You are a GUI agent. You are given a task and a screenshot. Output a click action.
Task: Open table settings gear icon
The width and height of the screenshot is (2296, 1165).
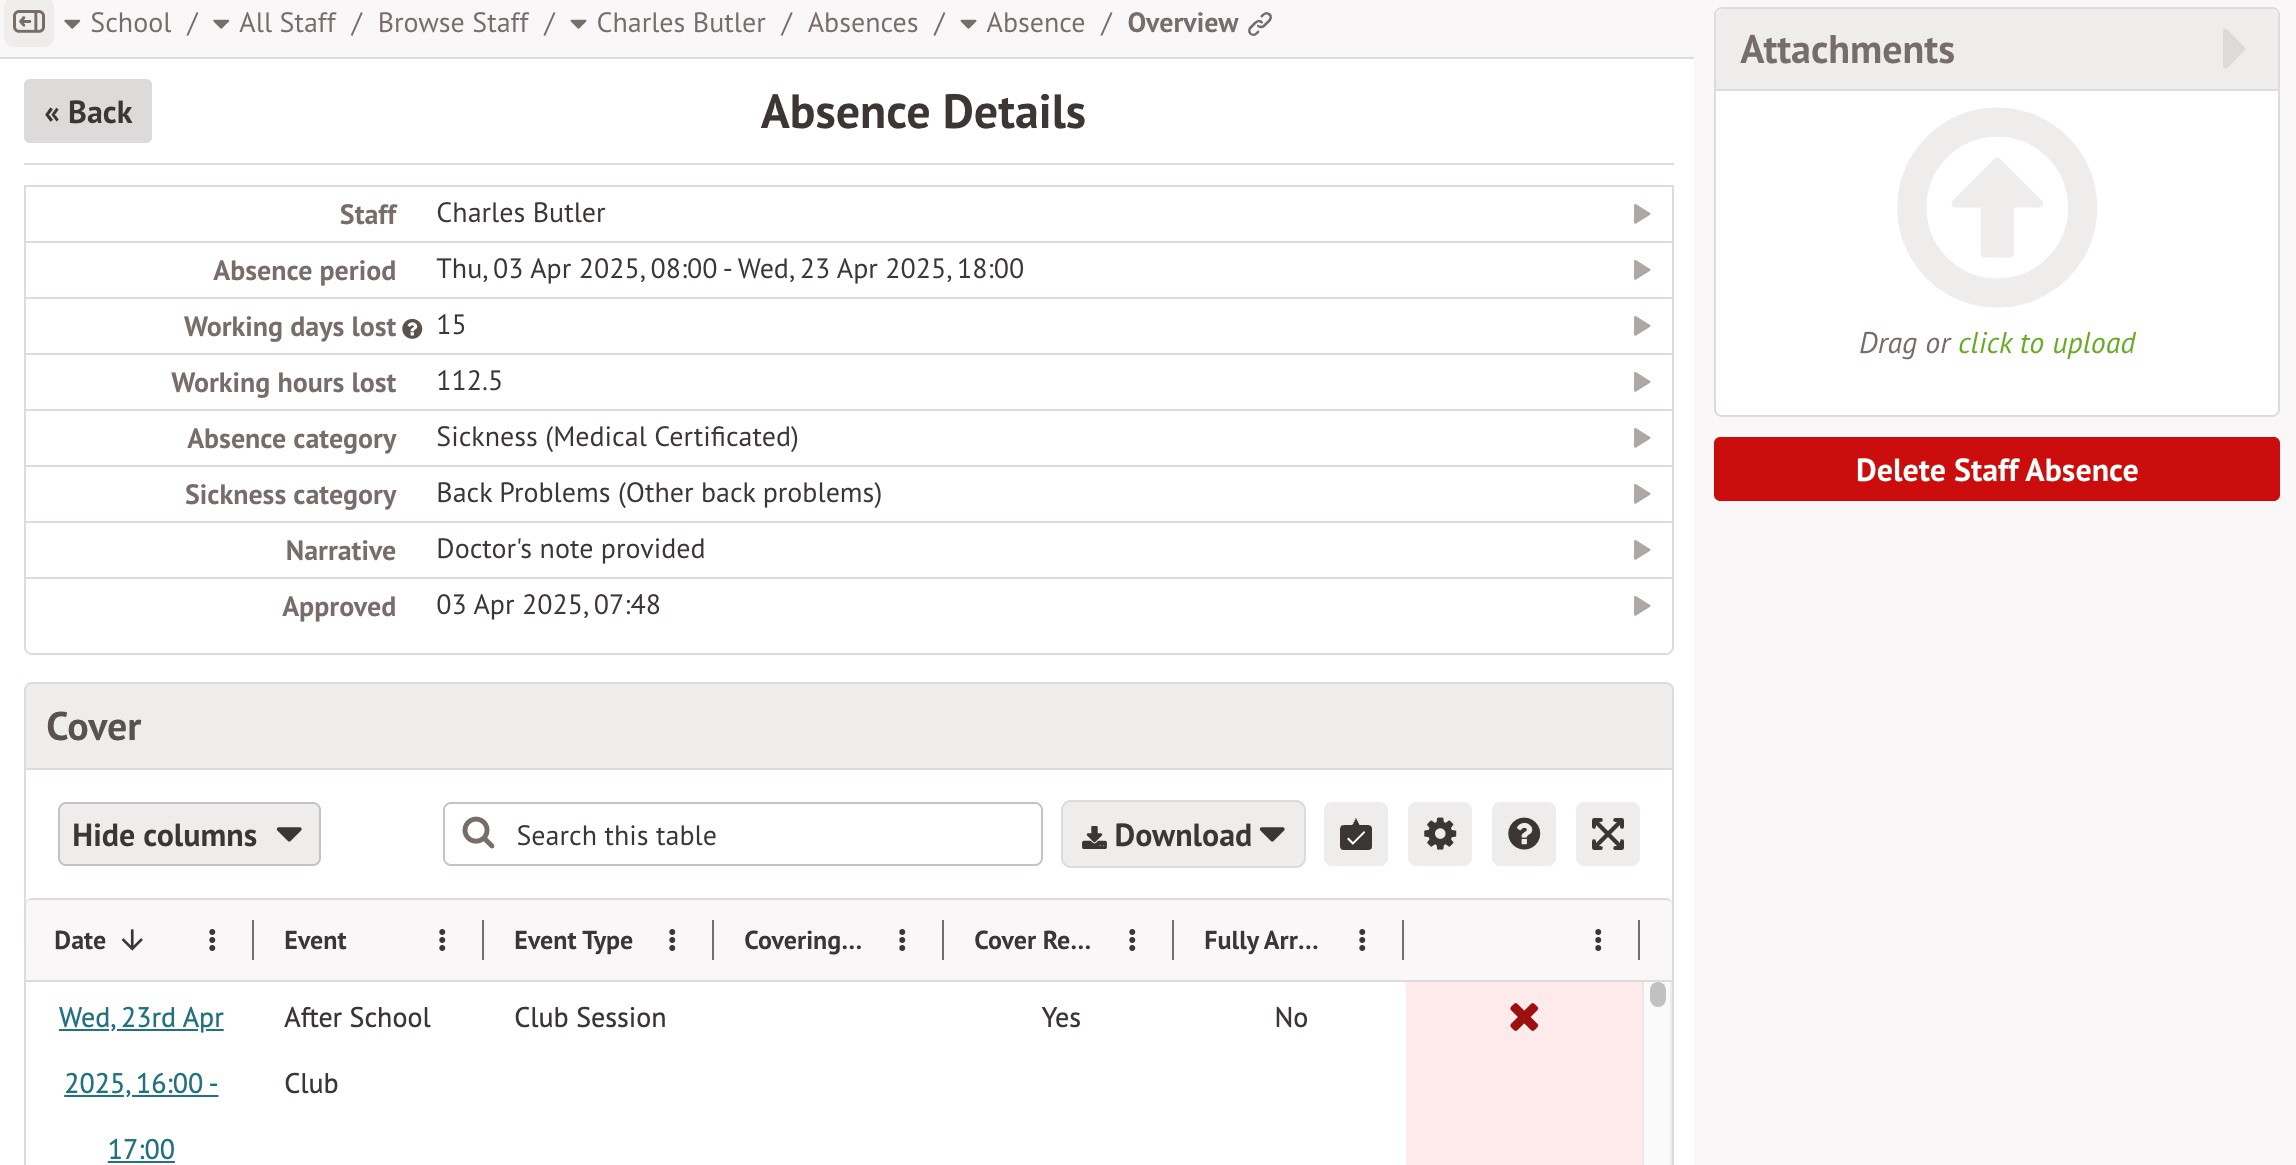pos(1439,834)
